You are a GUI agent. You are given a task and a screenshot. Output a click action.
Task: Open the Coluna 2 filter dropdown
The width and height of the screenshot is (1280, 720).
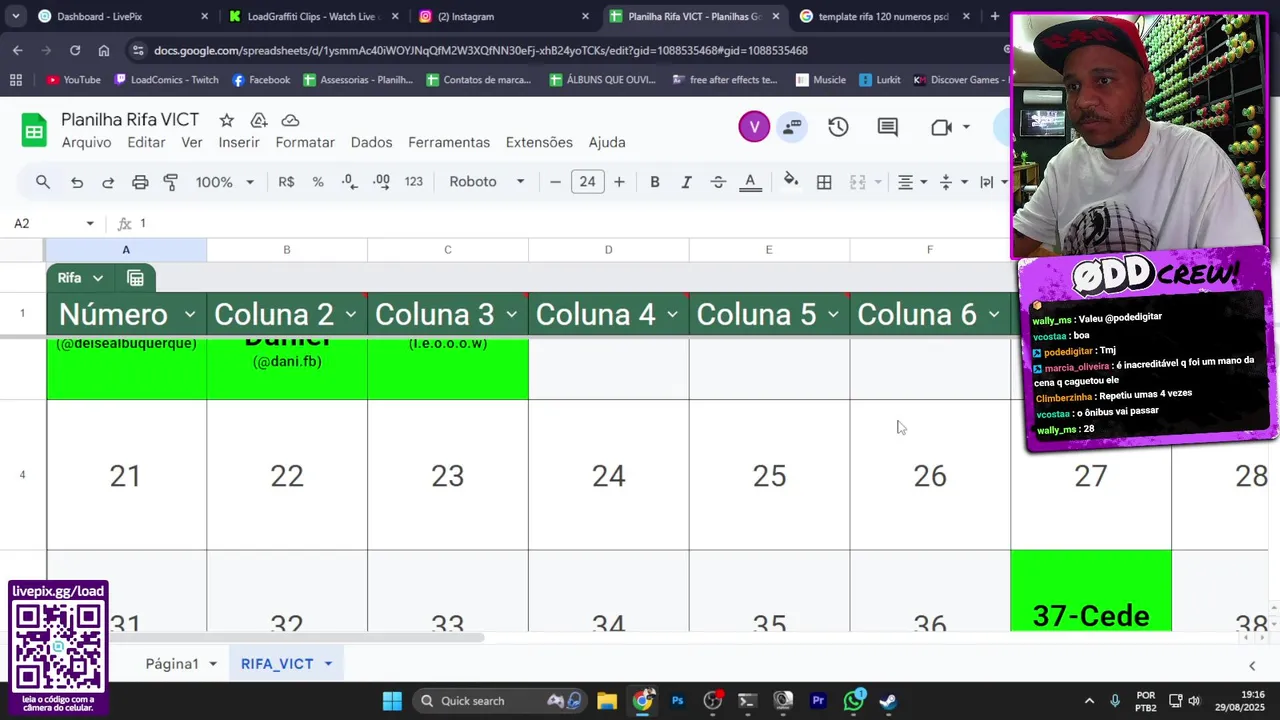(x=350, y=315)
